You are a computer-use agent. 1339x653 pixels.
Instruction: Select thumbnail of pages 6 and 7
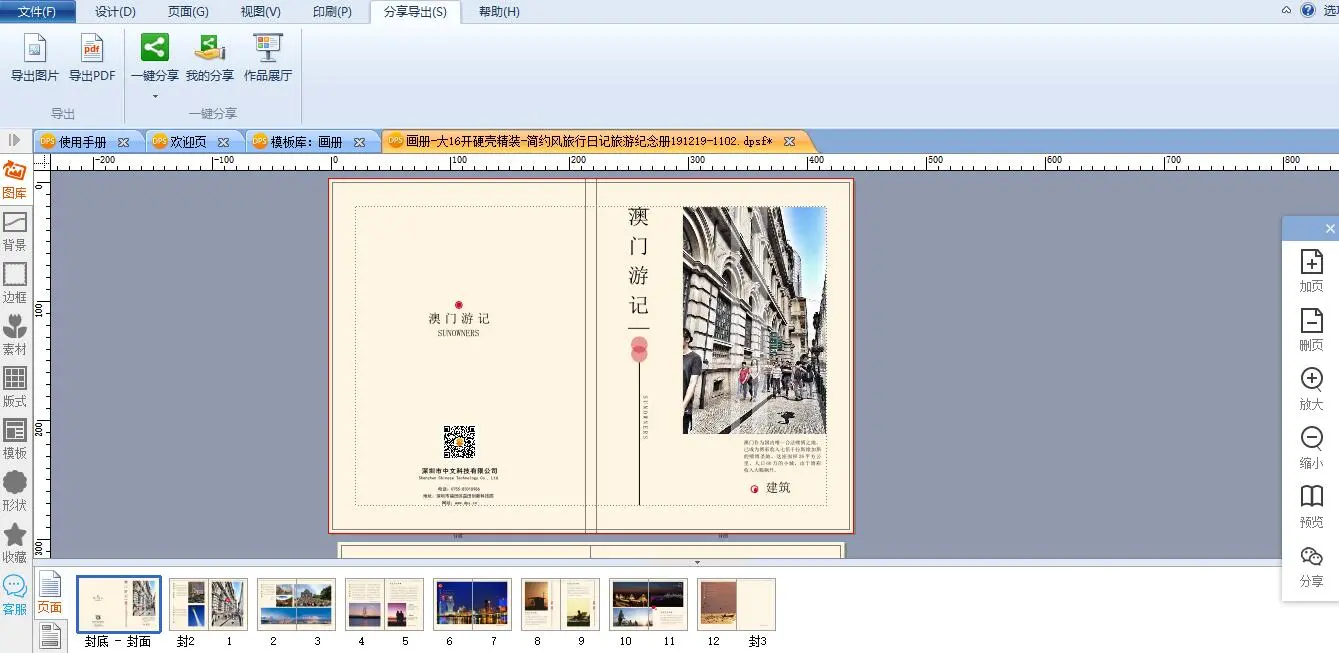[x=472, y=604]
